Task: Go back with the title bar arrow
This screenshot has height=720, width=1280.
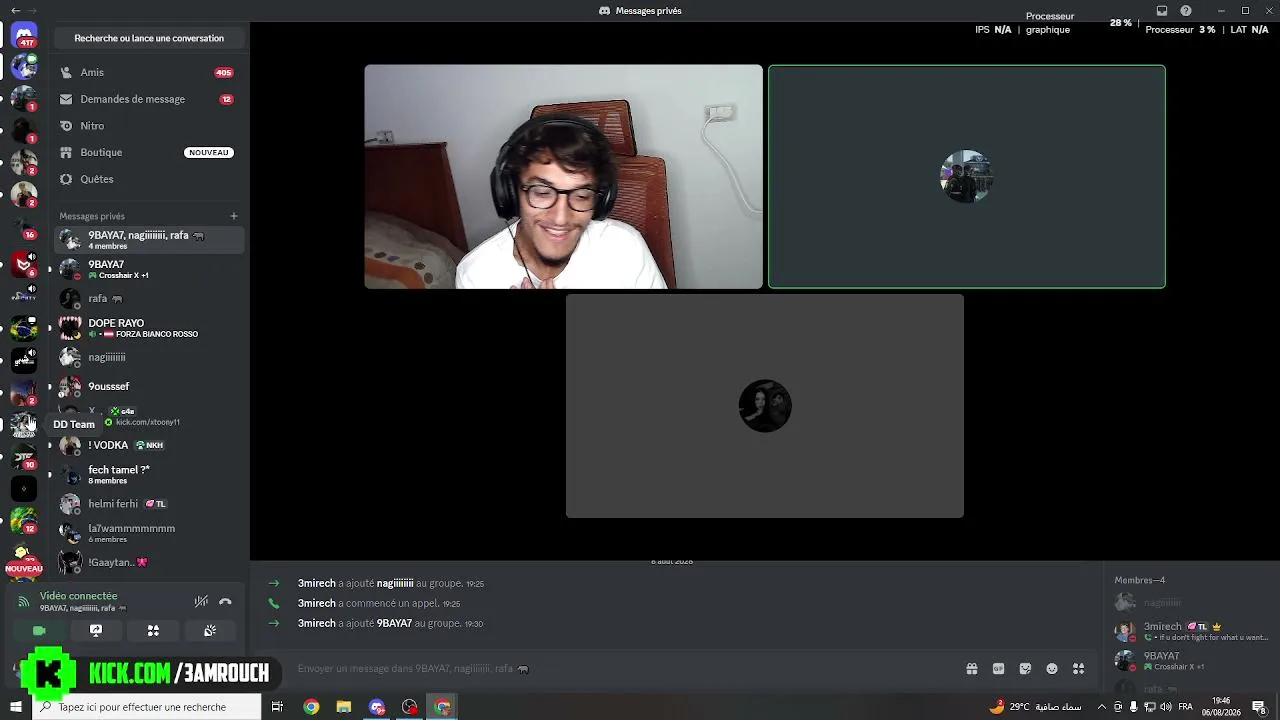Action: tap(15, 11)
